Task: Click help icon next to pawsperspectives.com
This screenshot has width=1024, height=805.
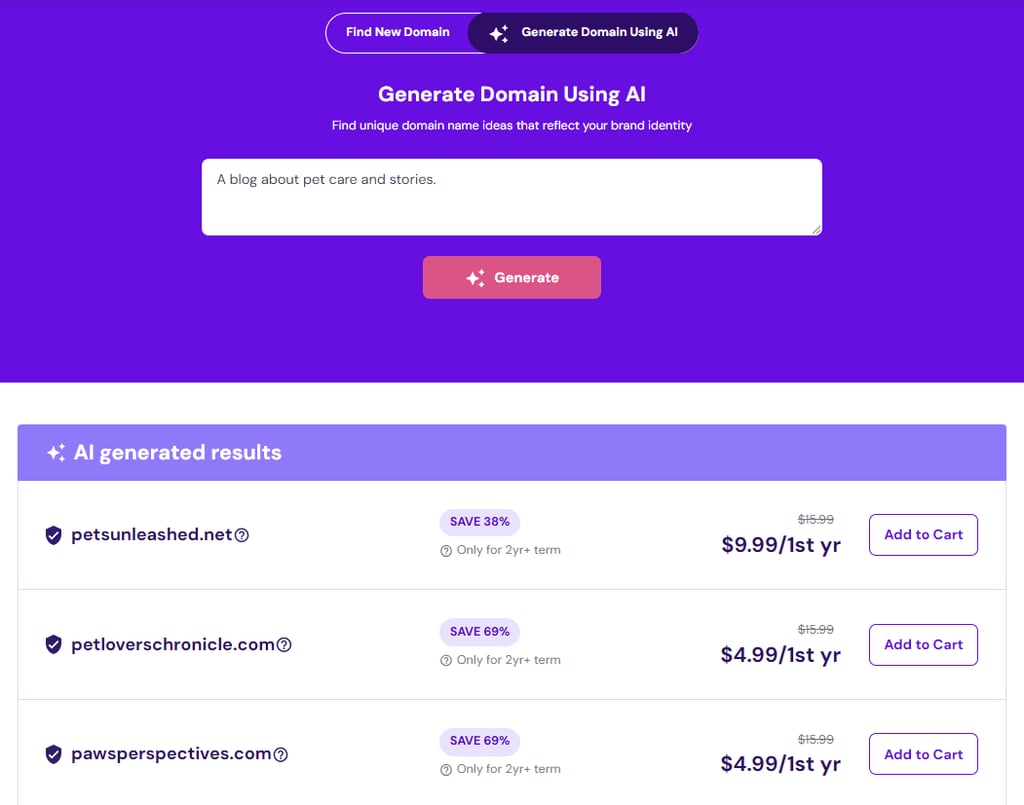Action: pos(280,755)
